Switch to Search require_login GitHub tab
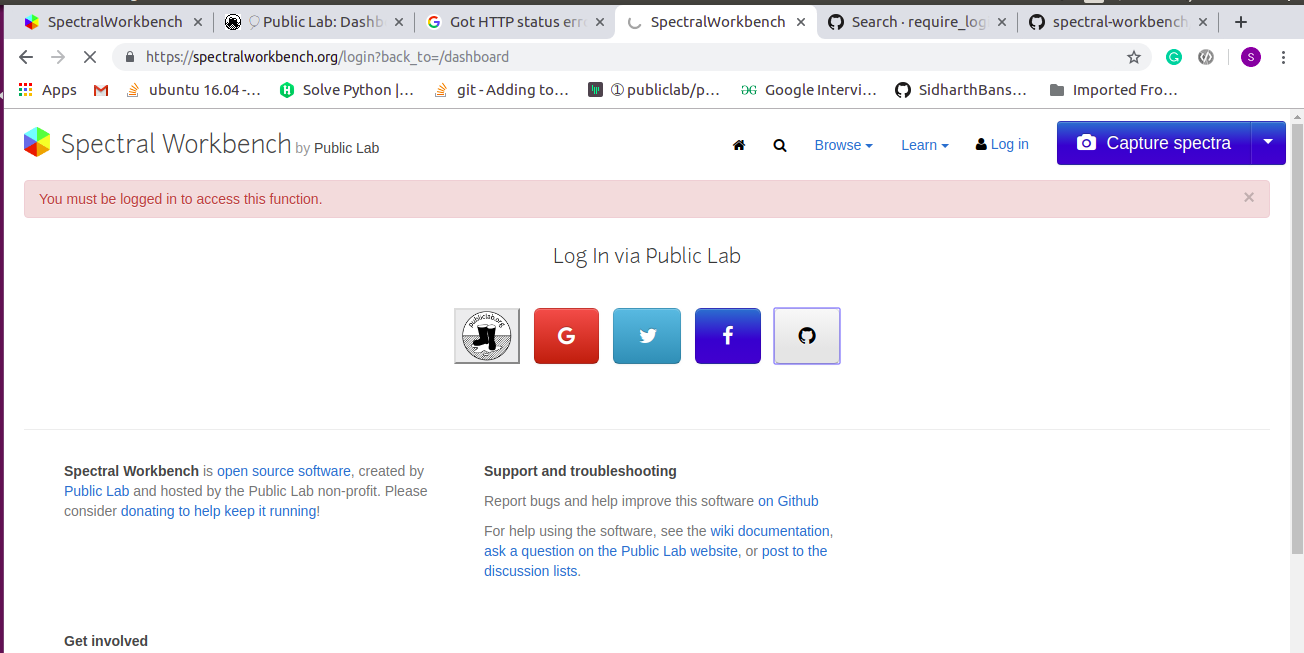The image size is (1304, 653). click(x=917, y=22)
